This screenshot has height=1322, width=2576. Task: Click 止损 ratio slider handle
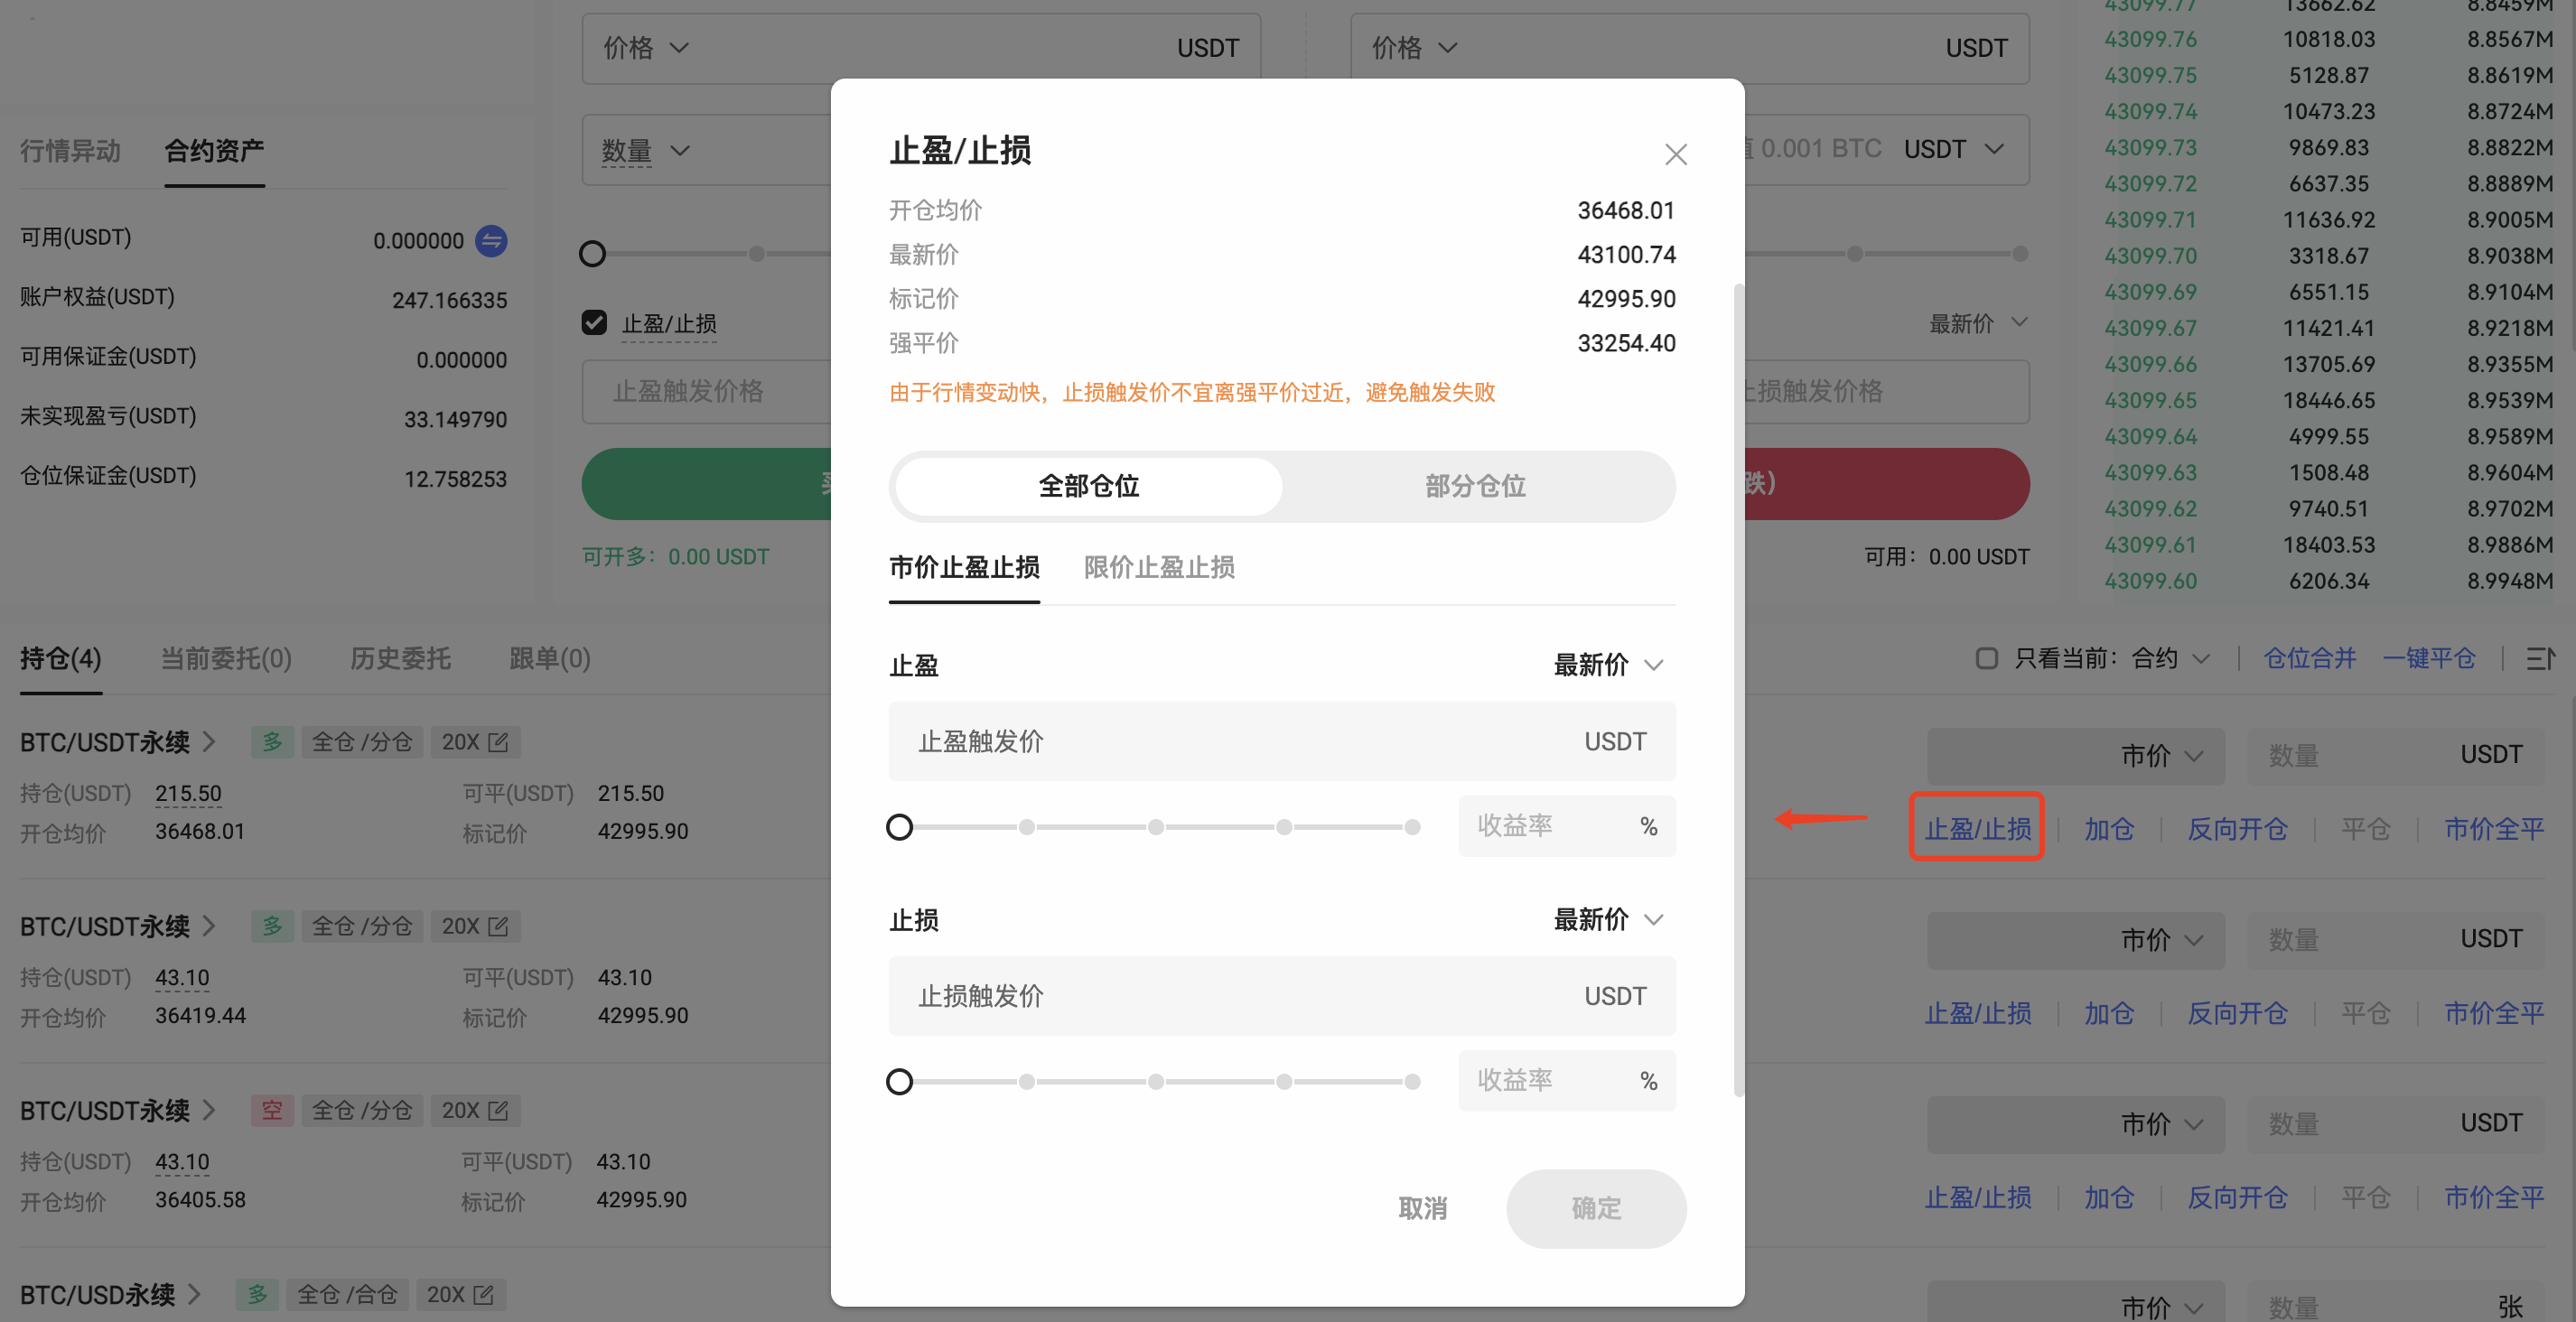899,1081
